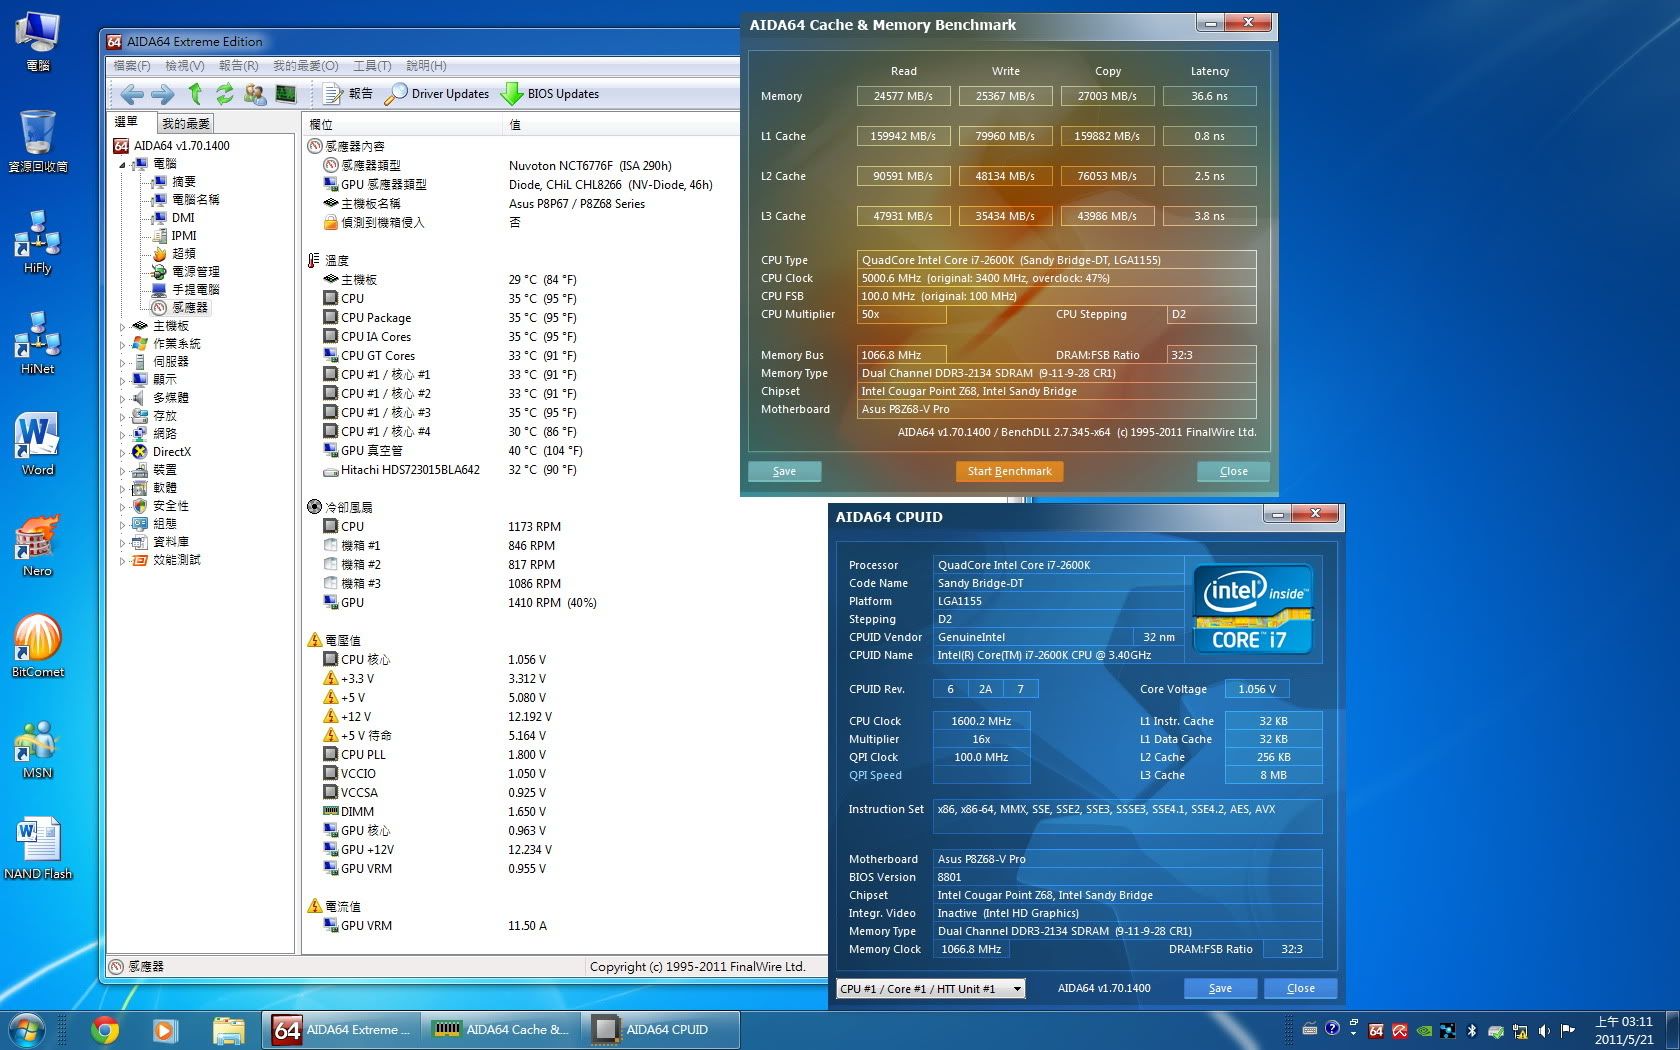Switch to AIDA64 Cache taskbar button
Image resolution: width=1680 pixels, height=1050 pixels.
click(500, 1029)
